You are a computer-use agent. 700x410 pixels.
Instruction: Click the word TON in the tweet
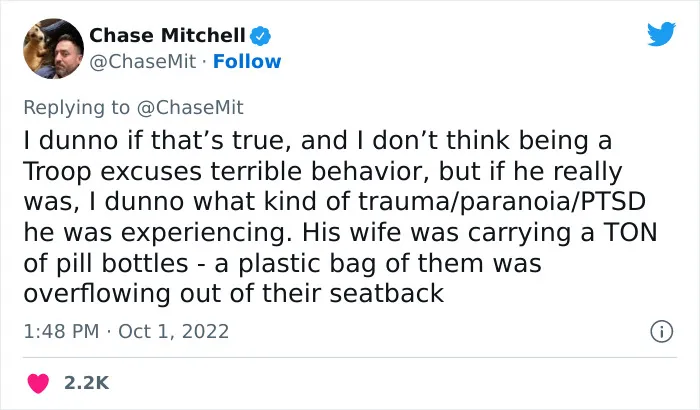pos(630,232)
